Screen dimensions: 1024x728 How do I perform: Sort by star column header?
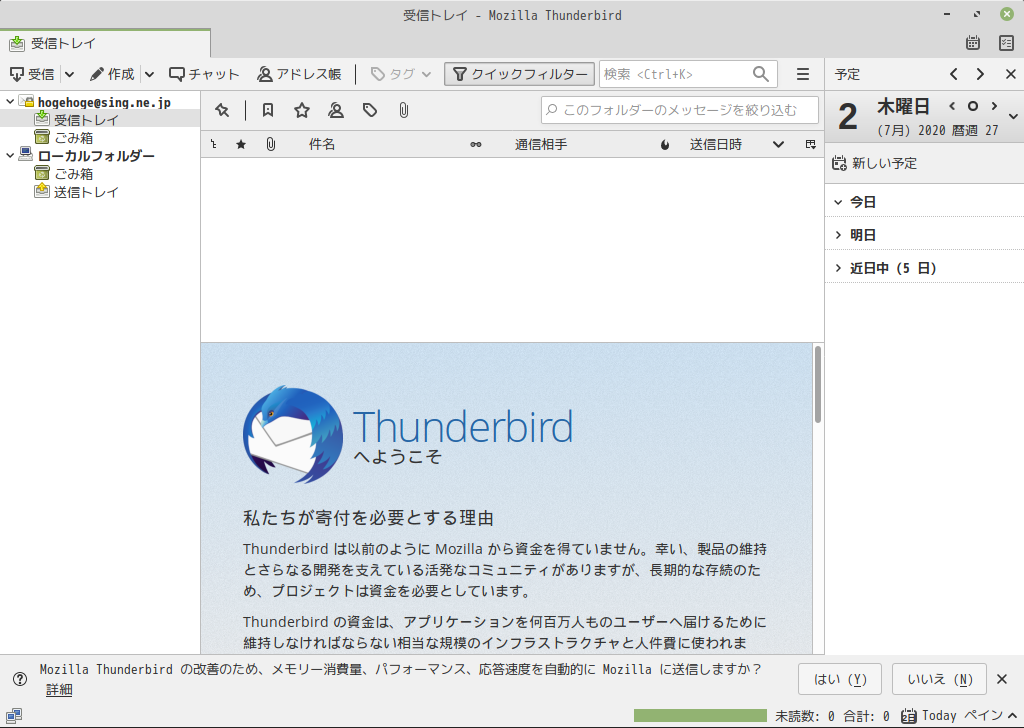(241, 144)
